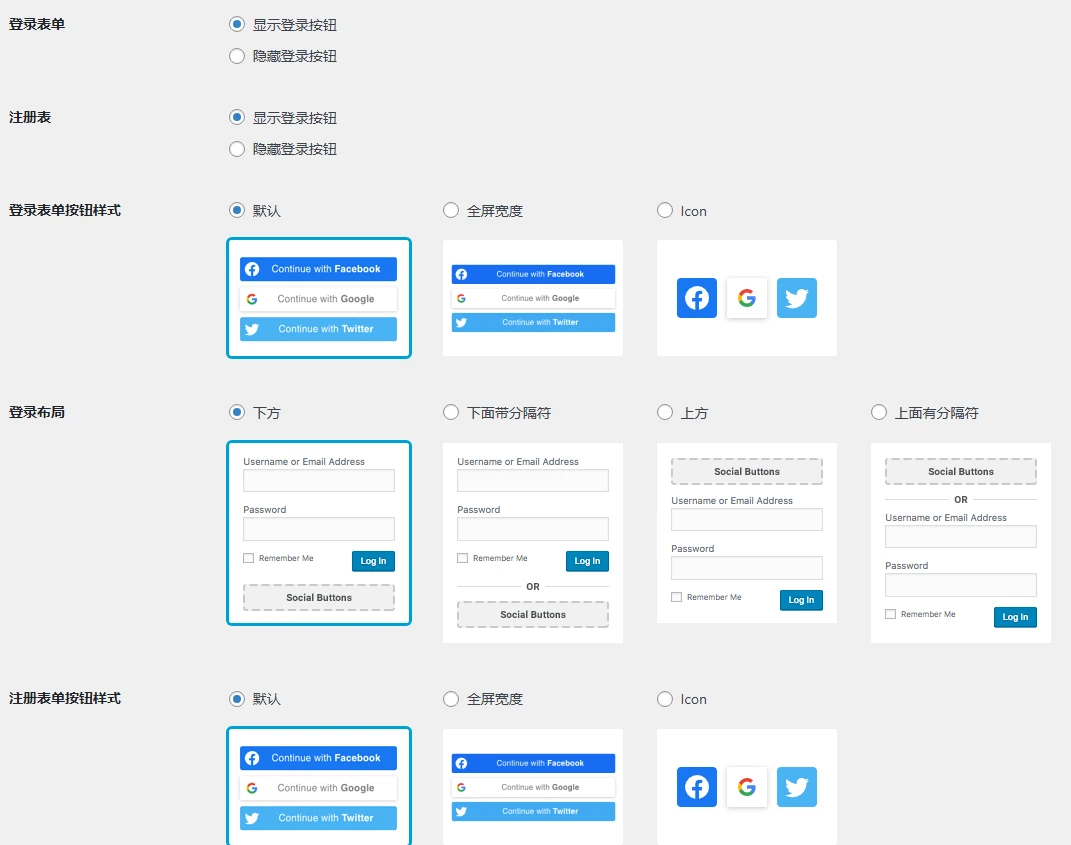Click Continue with Facebook button
This screenshot has height=845, width=1071.
[x=318, y=268]
